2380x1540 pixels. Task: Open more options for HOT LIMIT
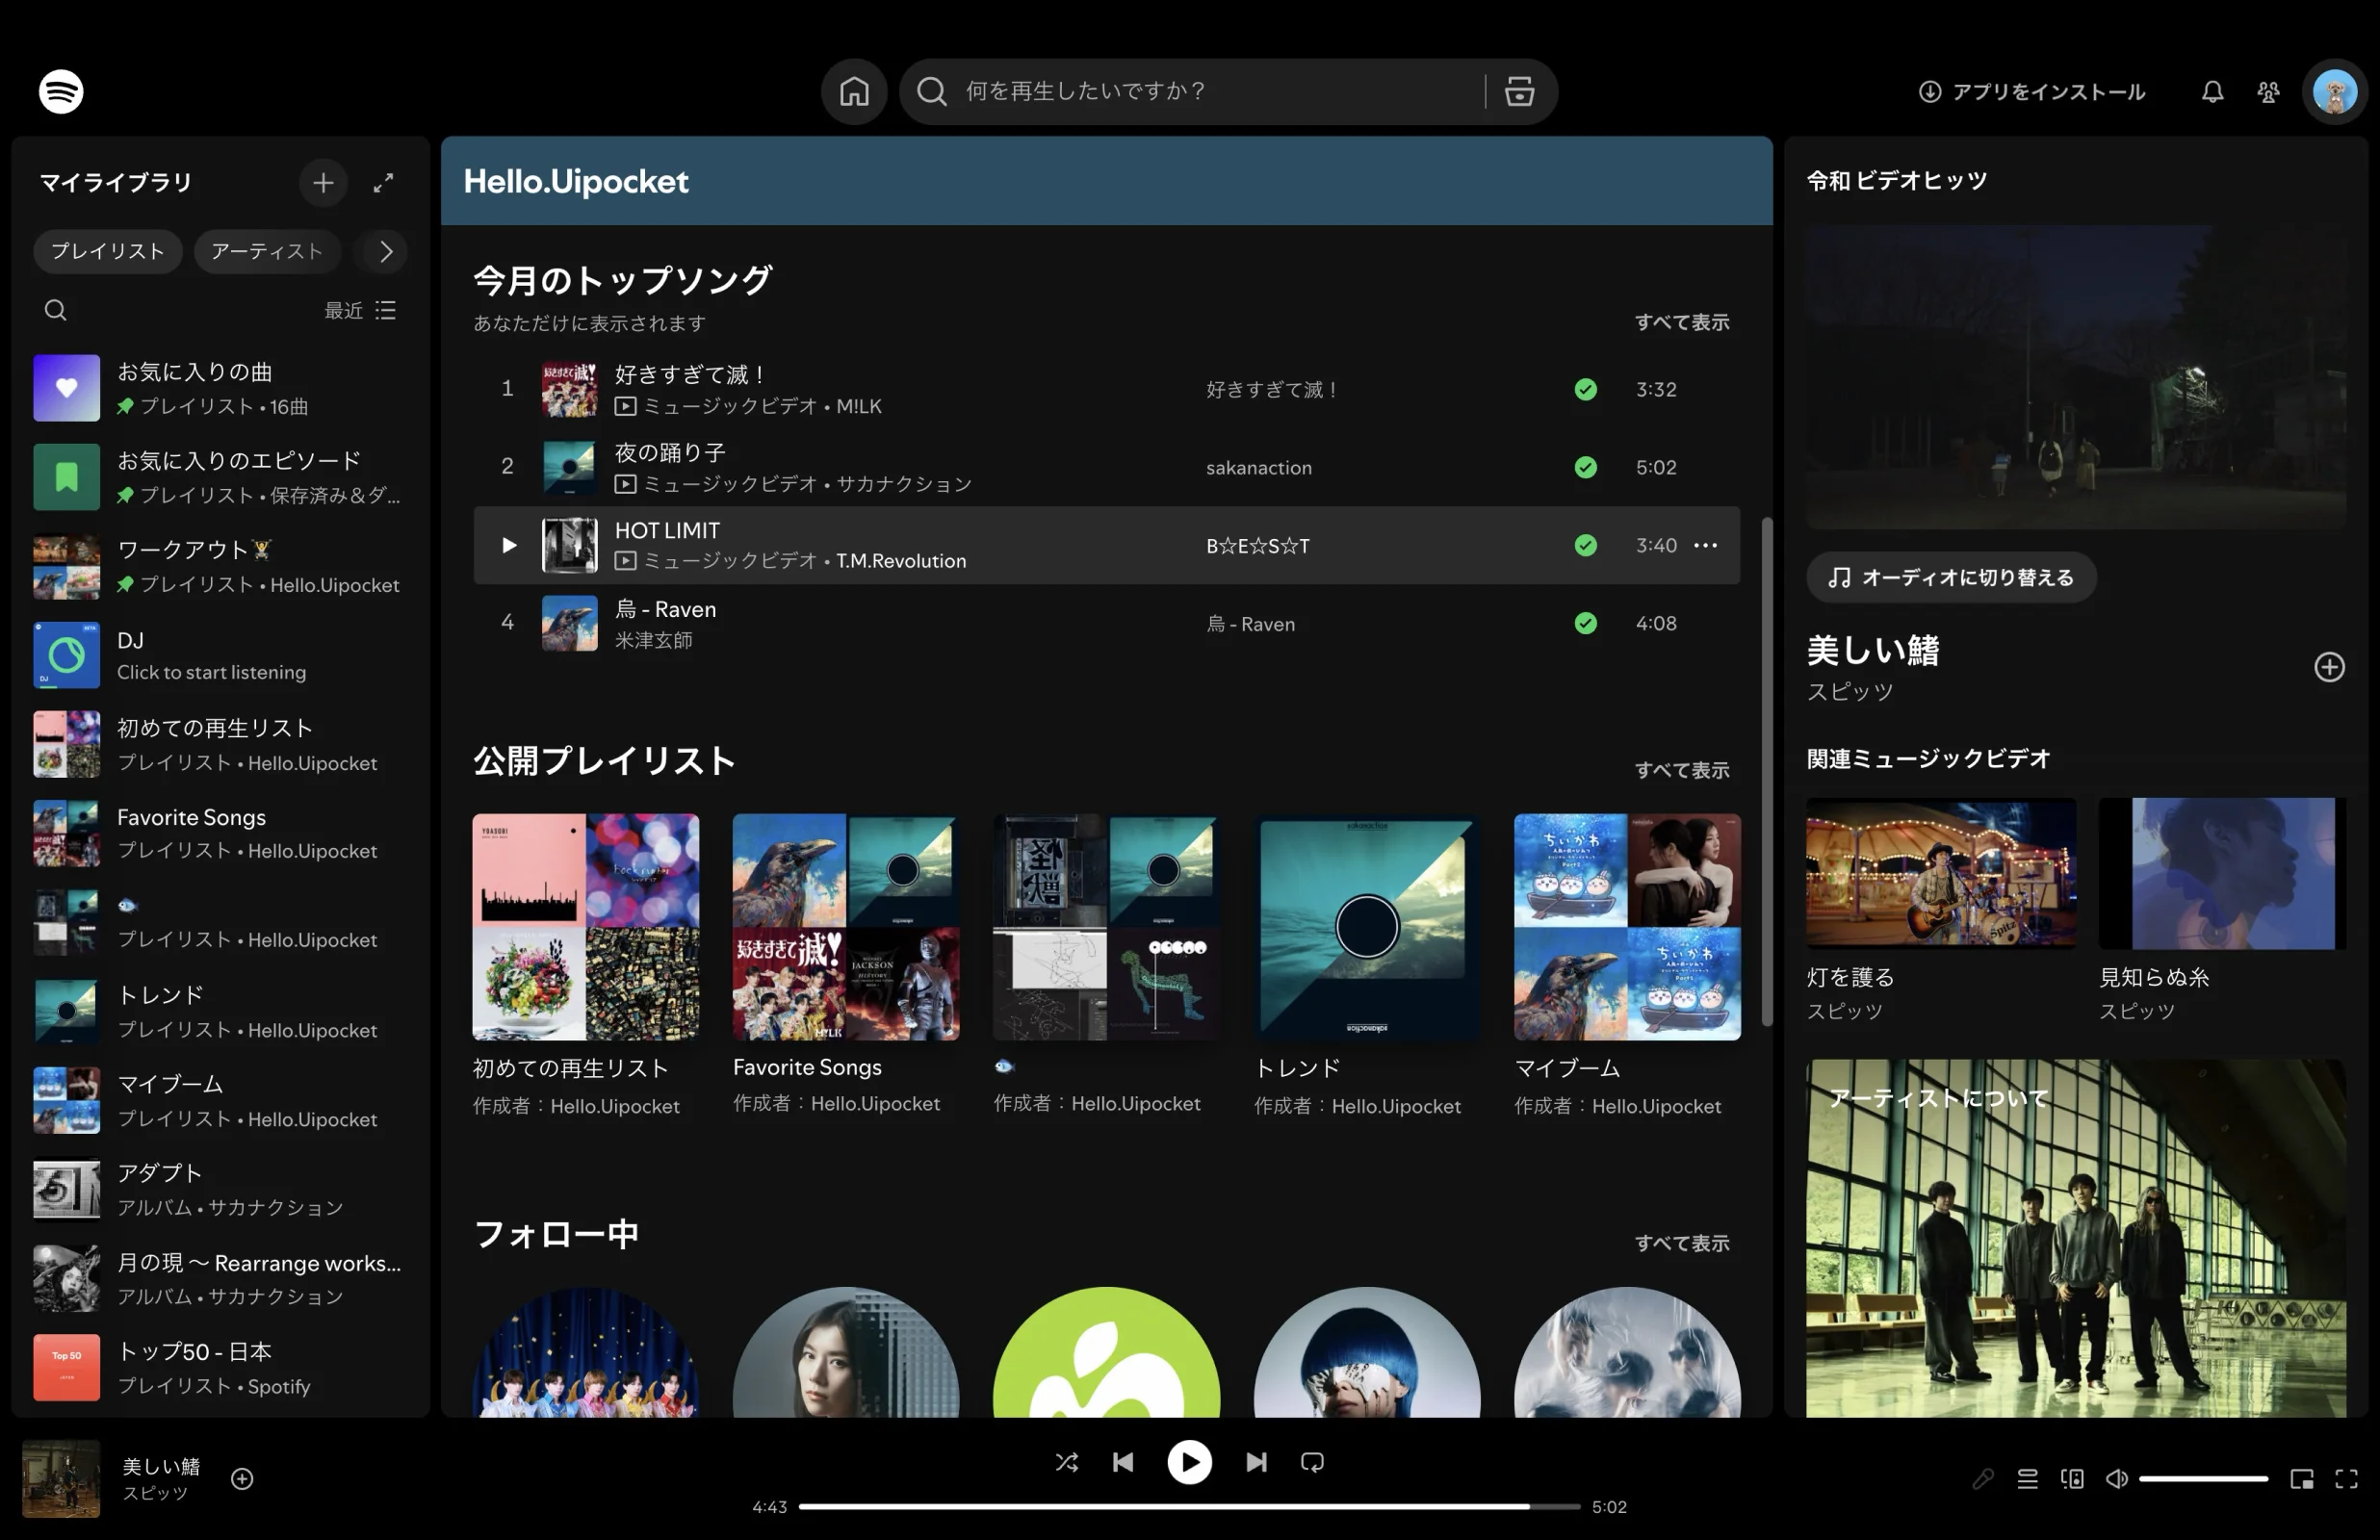tap(1705, 546)
